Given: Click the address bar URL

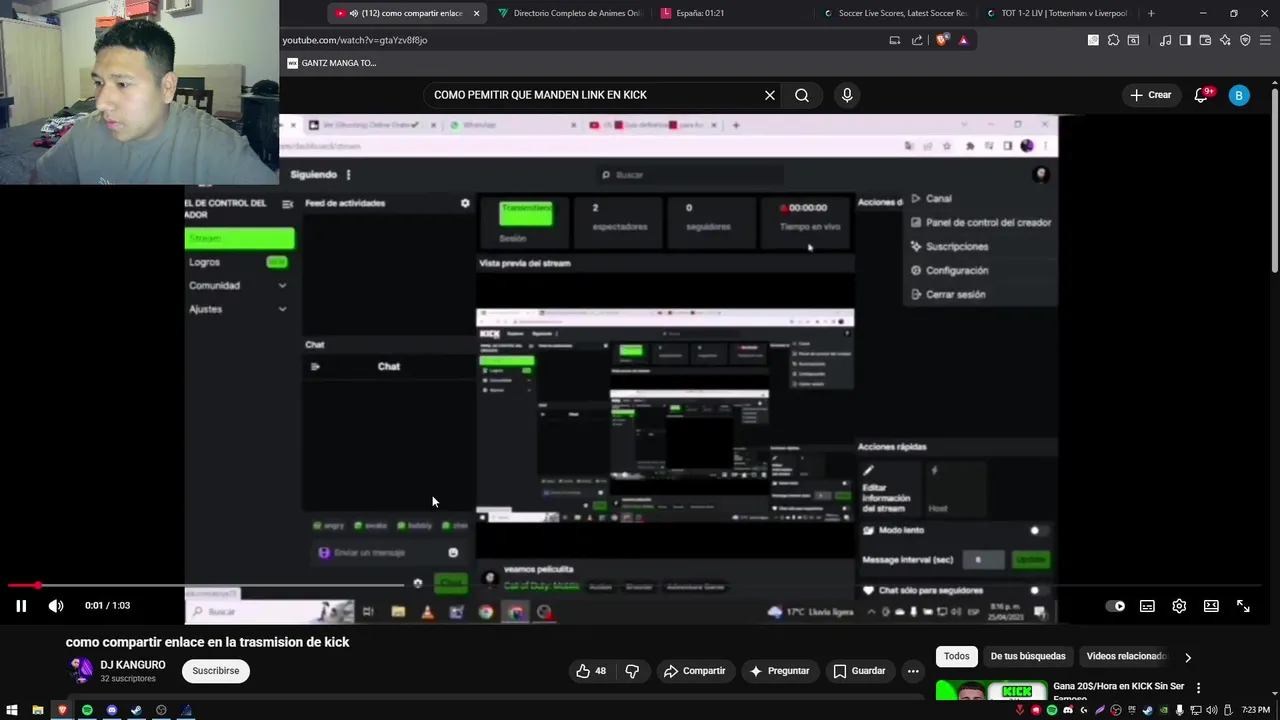Looking at the screenshot, I should coord(355,40).
